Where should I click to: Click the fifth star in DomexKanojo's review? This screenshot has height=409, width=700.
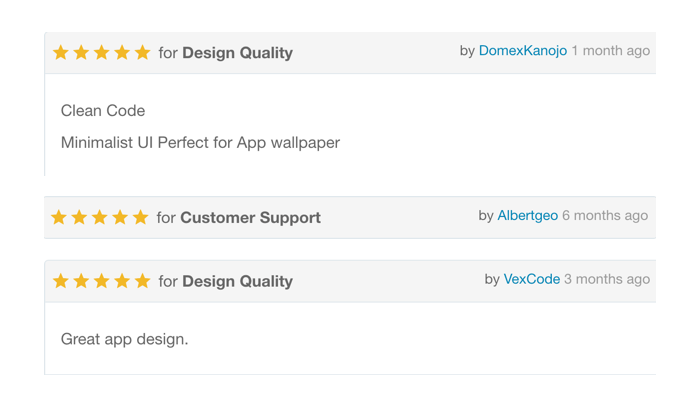point(142,52)
